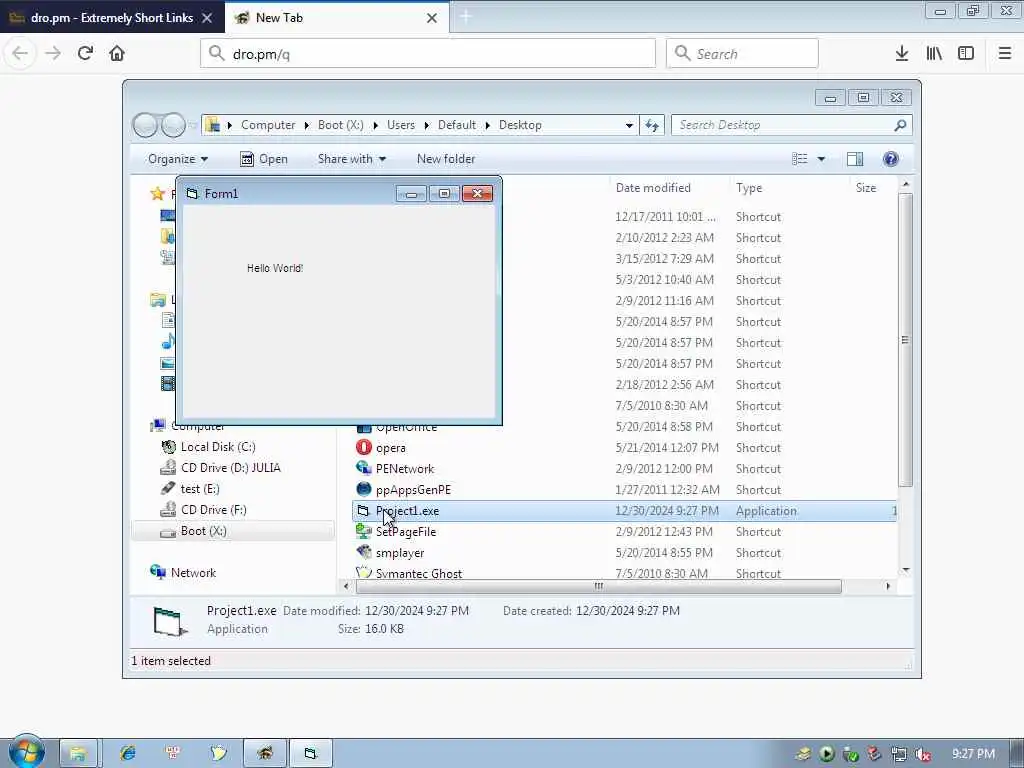
Task: Click scroll down arrow of file list
Action: (906, 571)
